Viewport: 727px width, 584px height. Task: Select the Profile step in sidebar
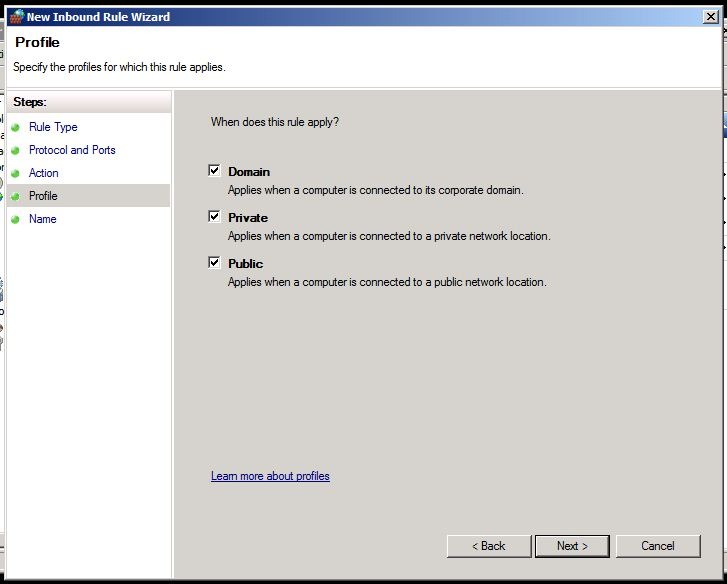point(43,196)
